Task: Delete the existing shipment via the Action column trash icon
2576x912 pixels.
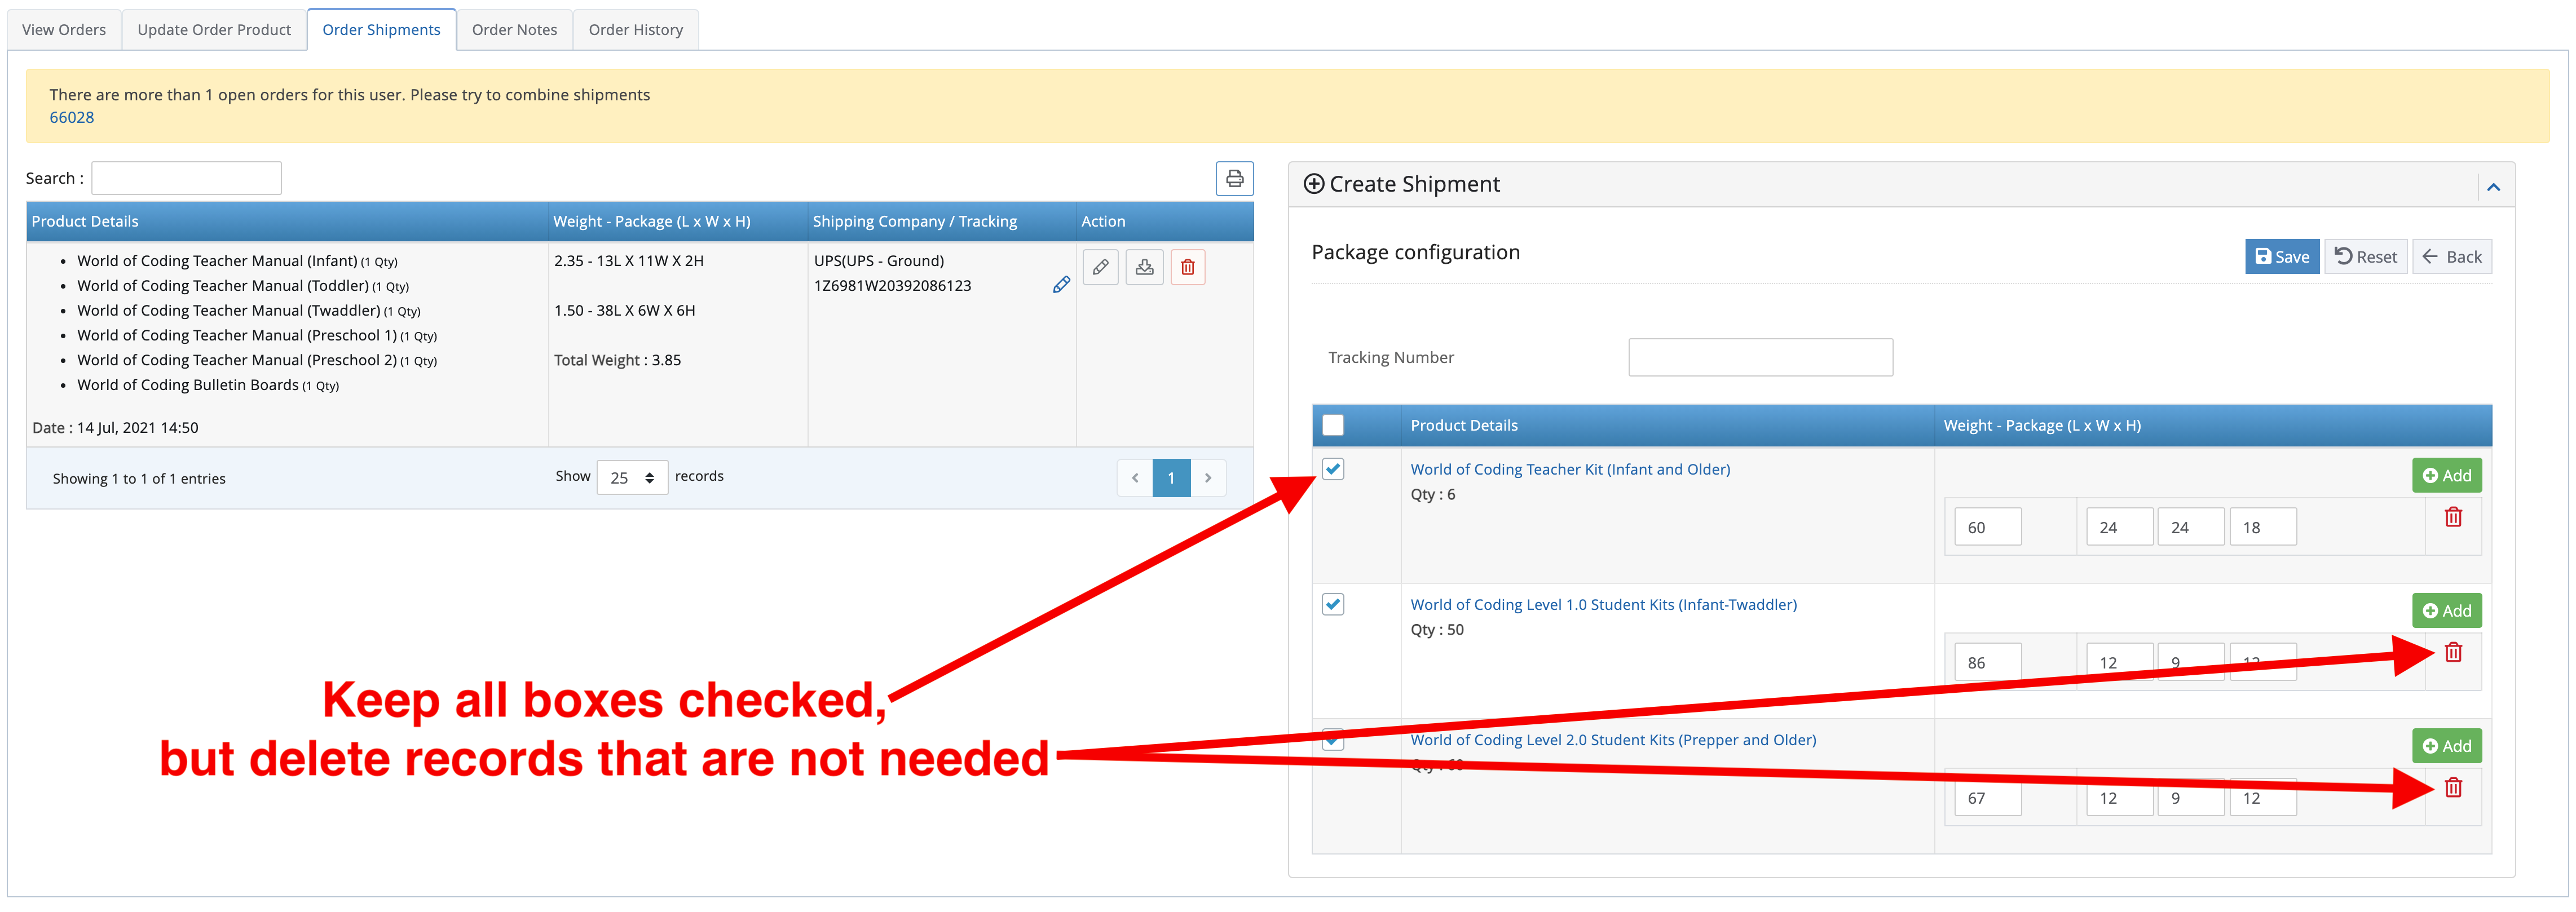Action: [x=1187, y=267]
